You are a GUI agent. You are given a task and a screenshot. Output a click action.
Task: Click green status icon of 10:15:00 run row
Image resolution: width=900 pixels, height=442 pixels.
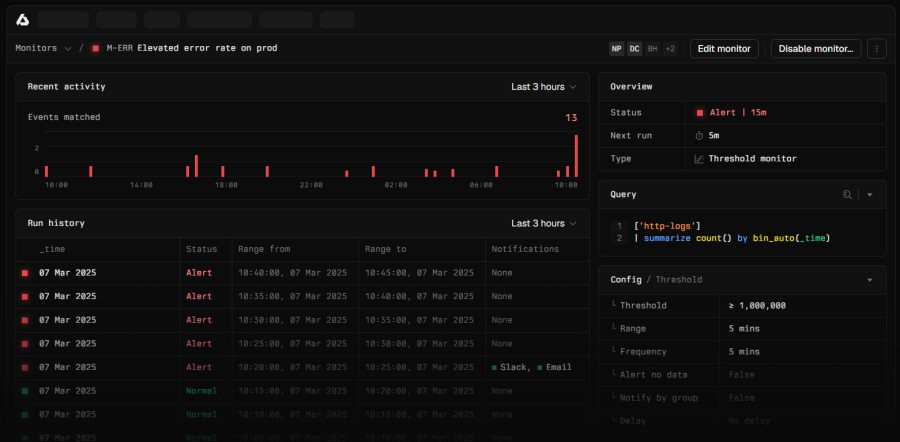tap(25, 391)
